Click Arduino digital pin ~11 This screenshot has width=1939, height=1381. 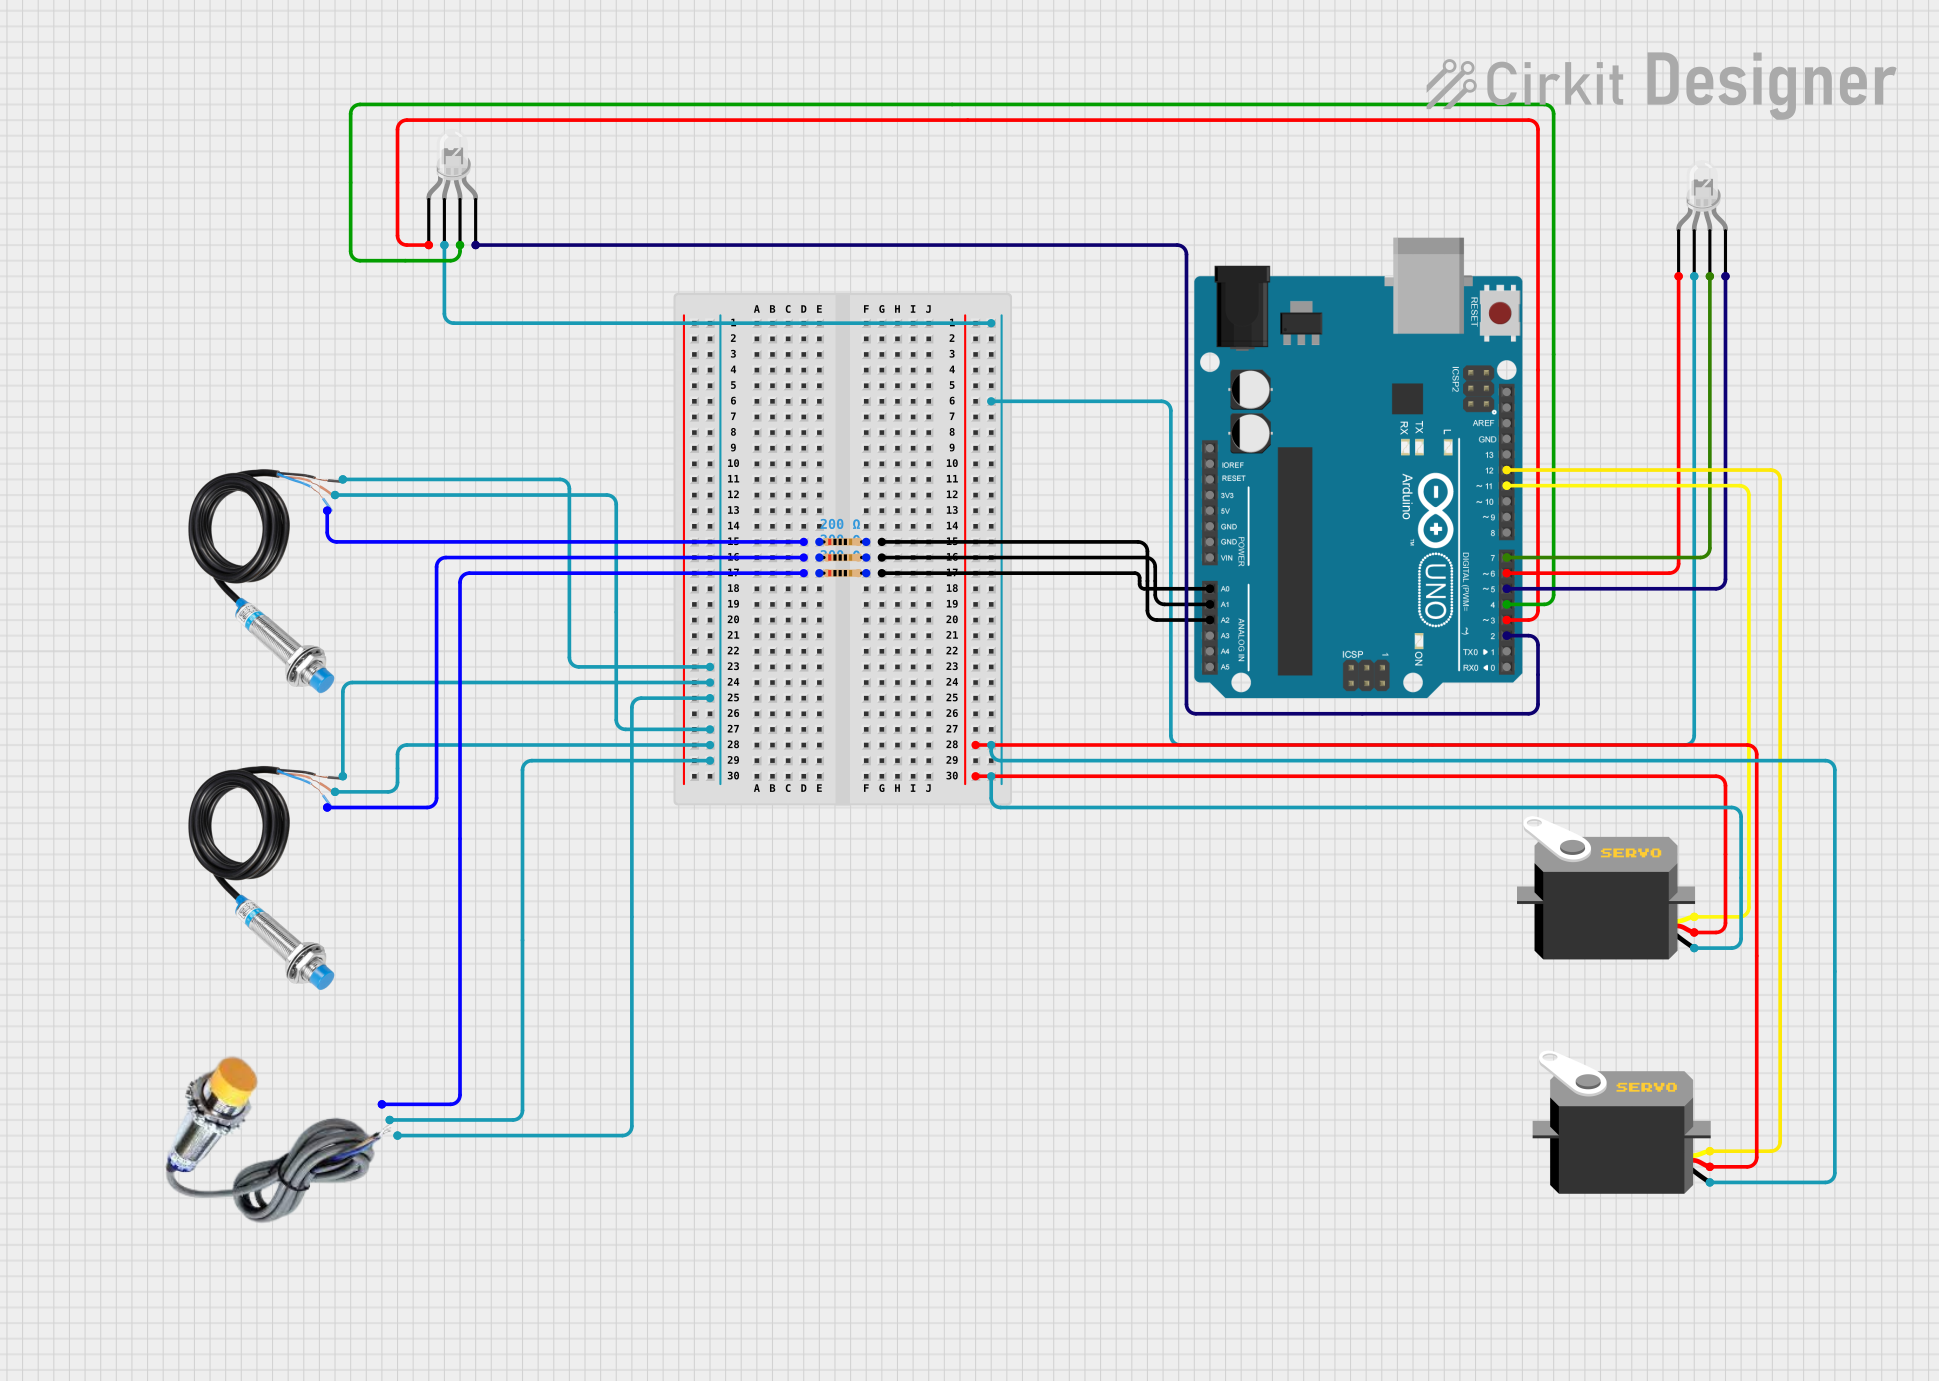coord(1506,486)
